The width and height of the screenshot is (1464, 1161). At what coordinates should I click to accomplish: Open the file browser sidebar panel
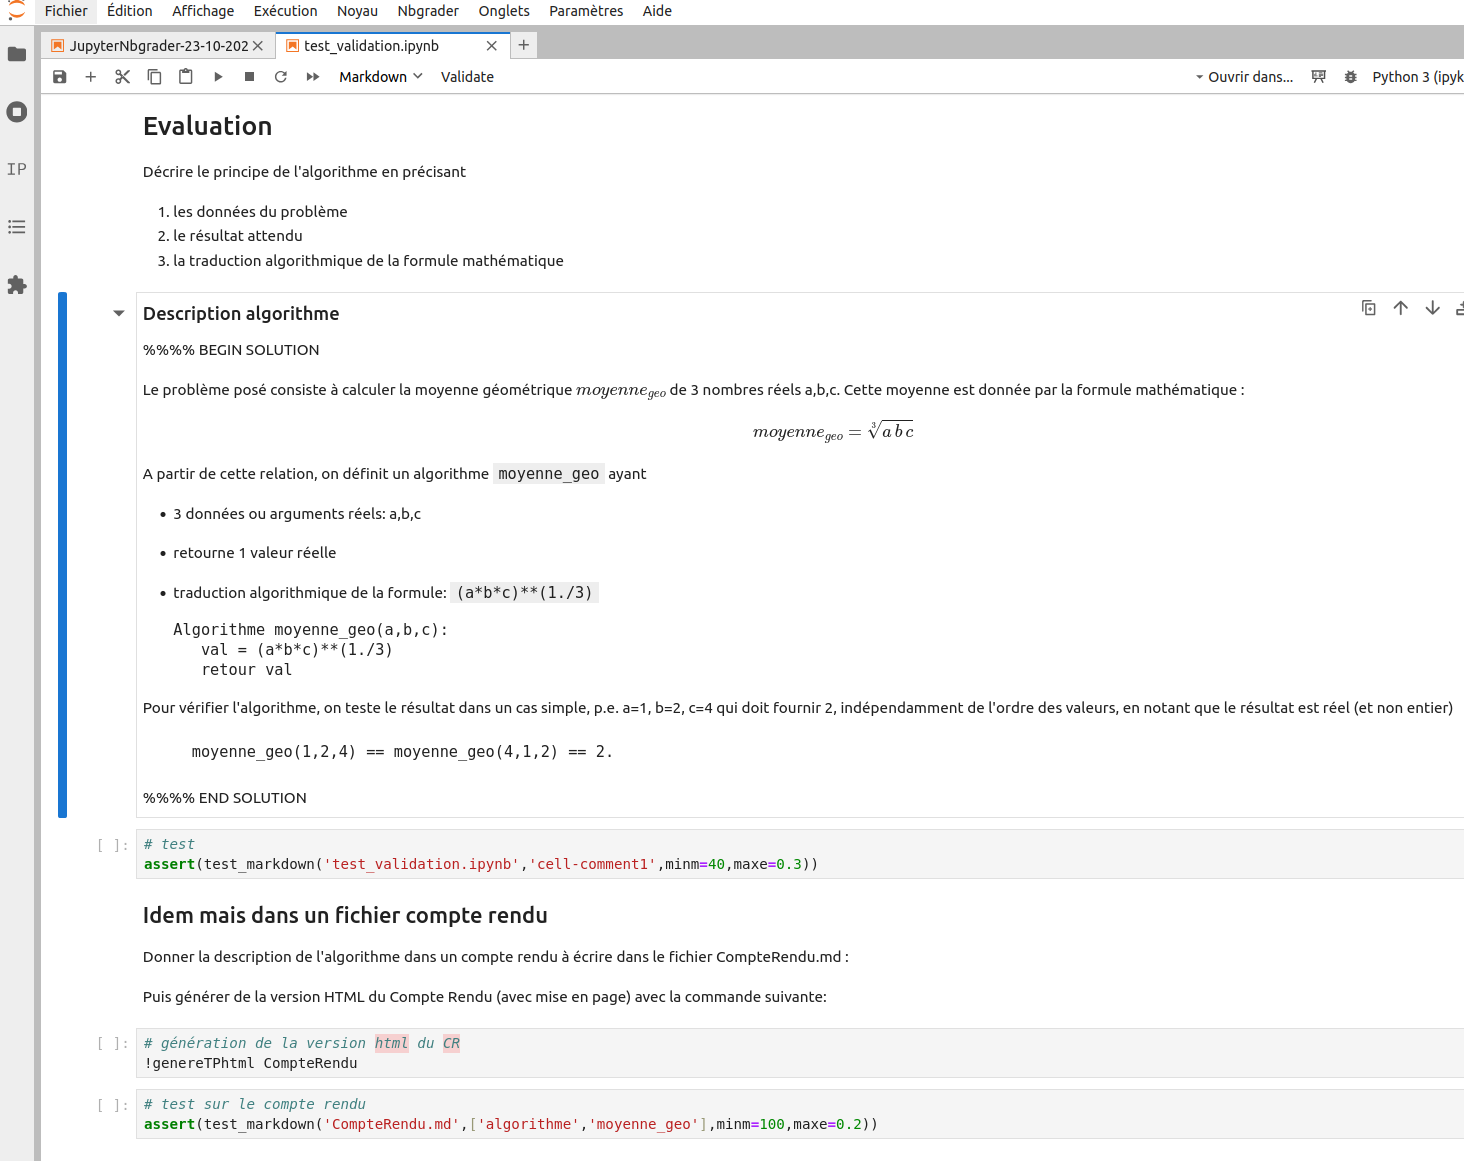17,54
